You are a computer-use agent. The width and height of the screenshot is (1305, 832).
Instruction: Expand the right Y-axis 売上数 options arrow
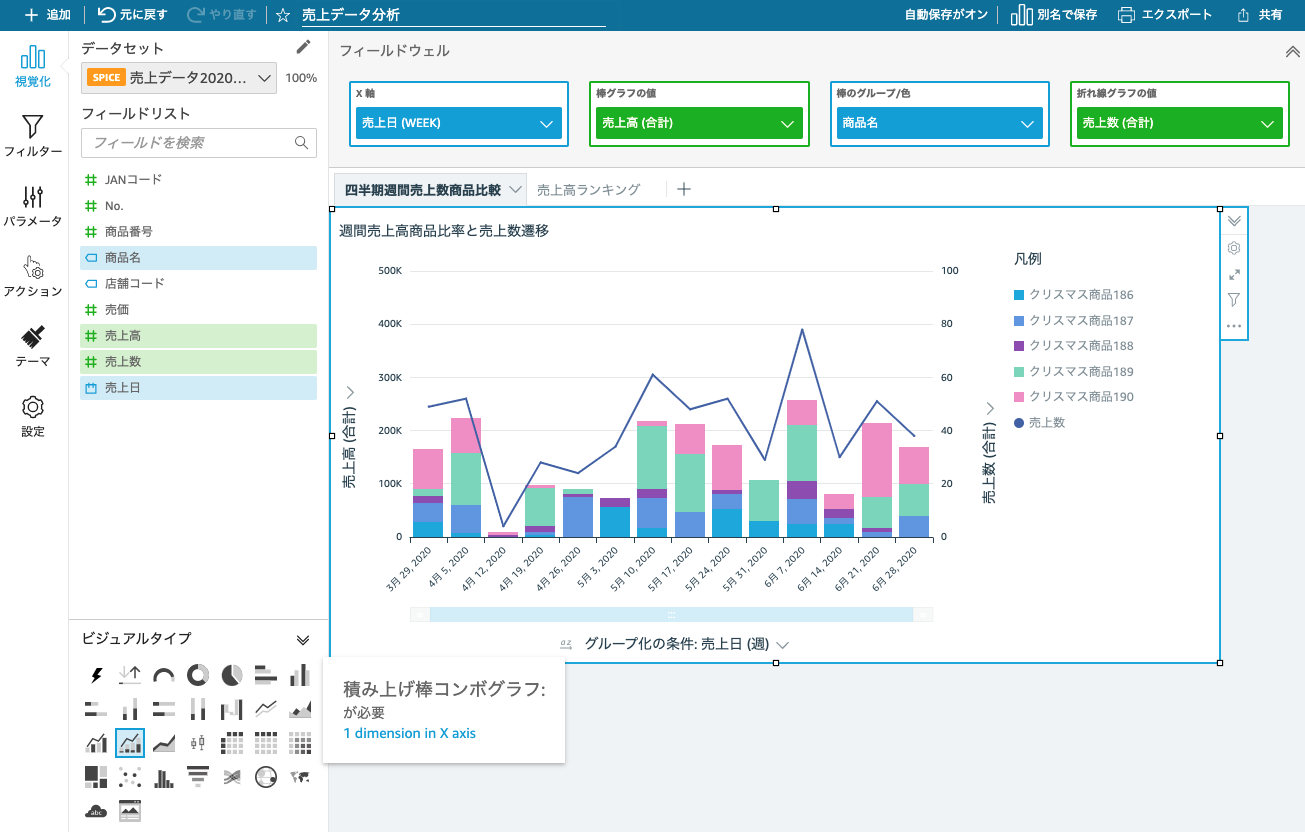tap(990, 408)
